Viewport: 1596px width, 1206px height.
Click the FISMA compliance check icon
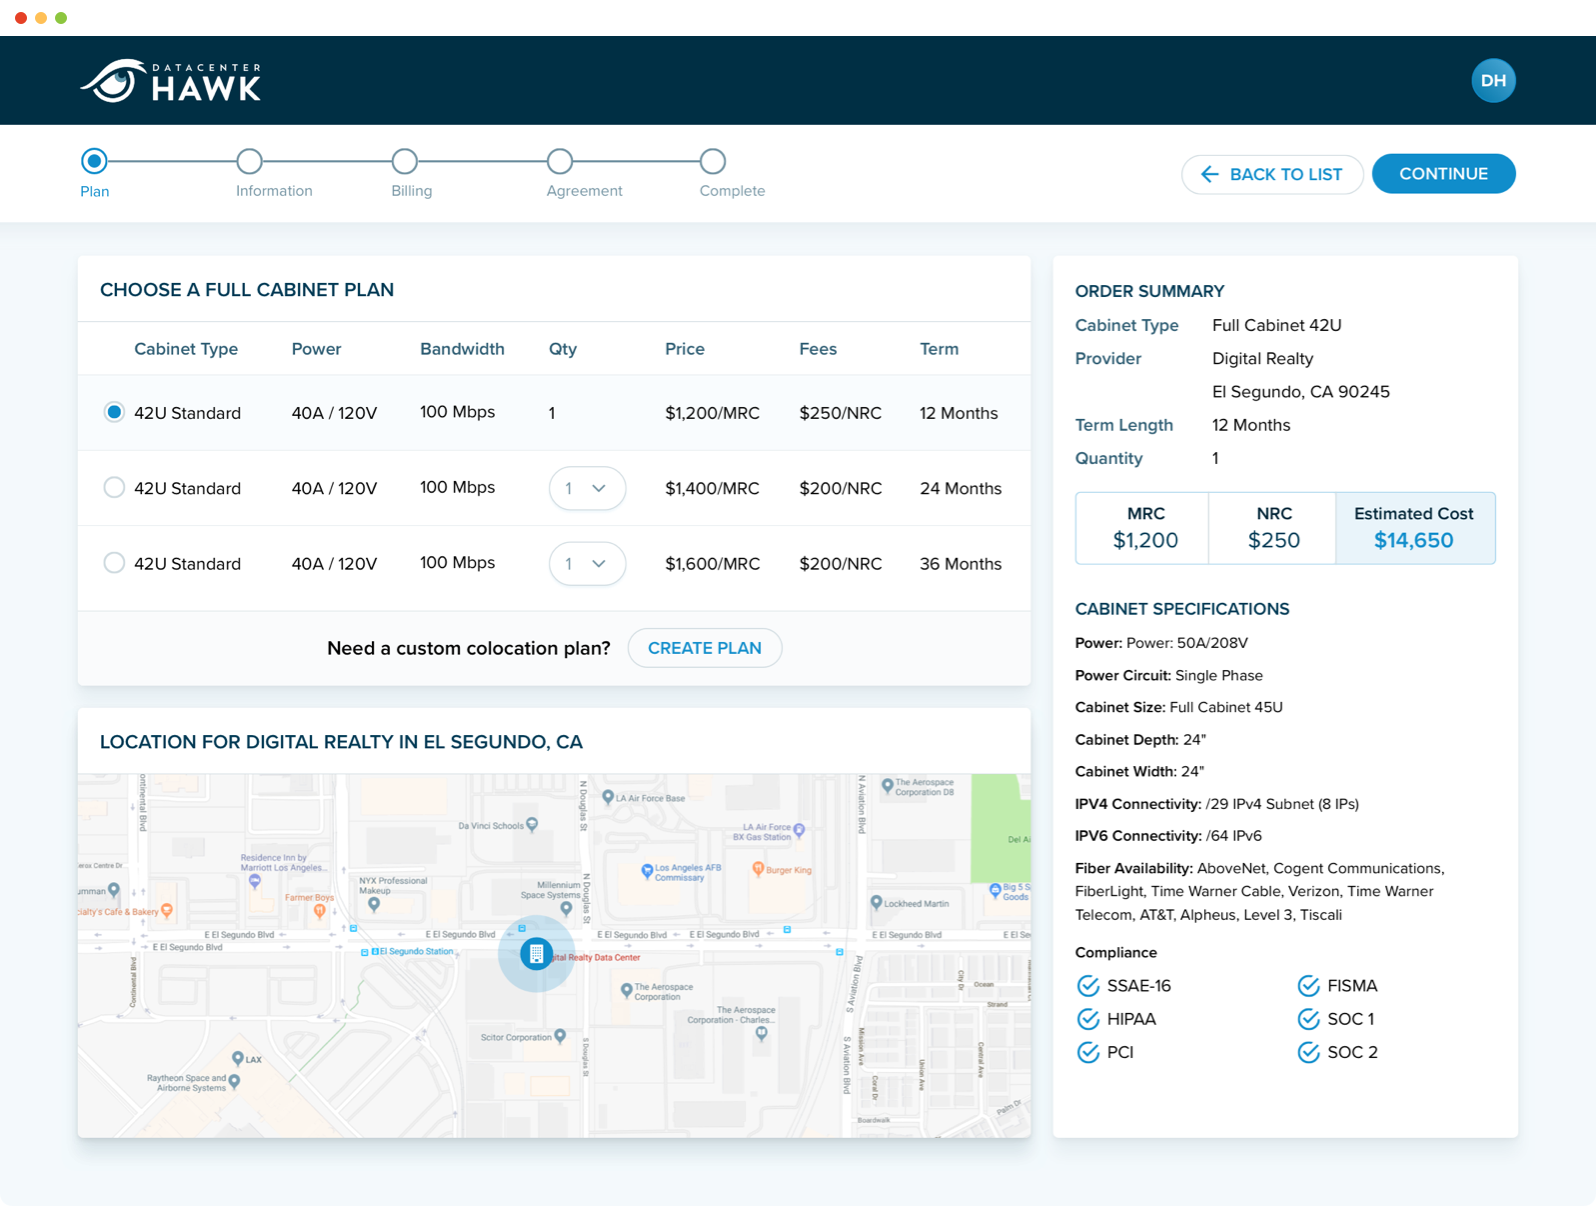point(1308,986)
